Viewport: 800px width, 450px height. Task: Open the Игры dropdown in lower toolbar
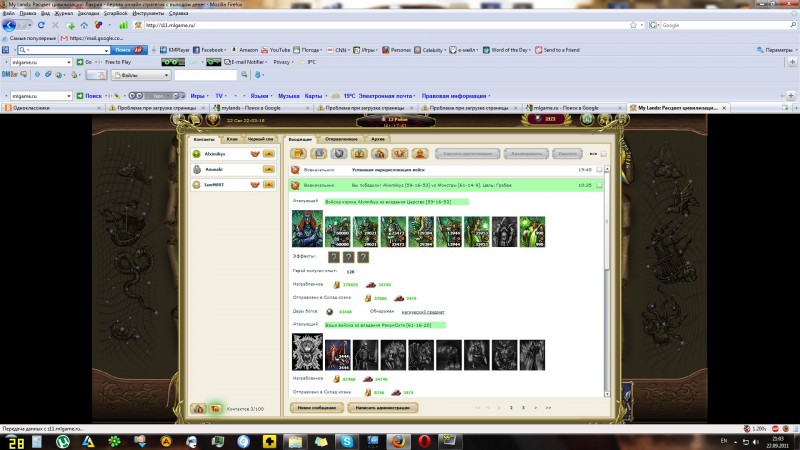point(199,96)
